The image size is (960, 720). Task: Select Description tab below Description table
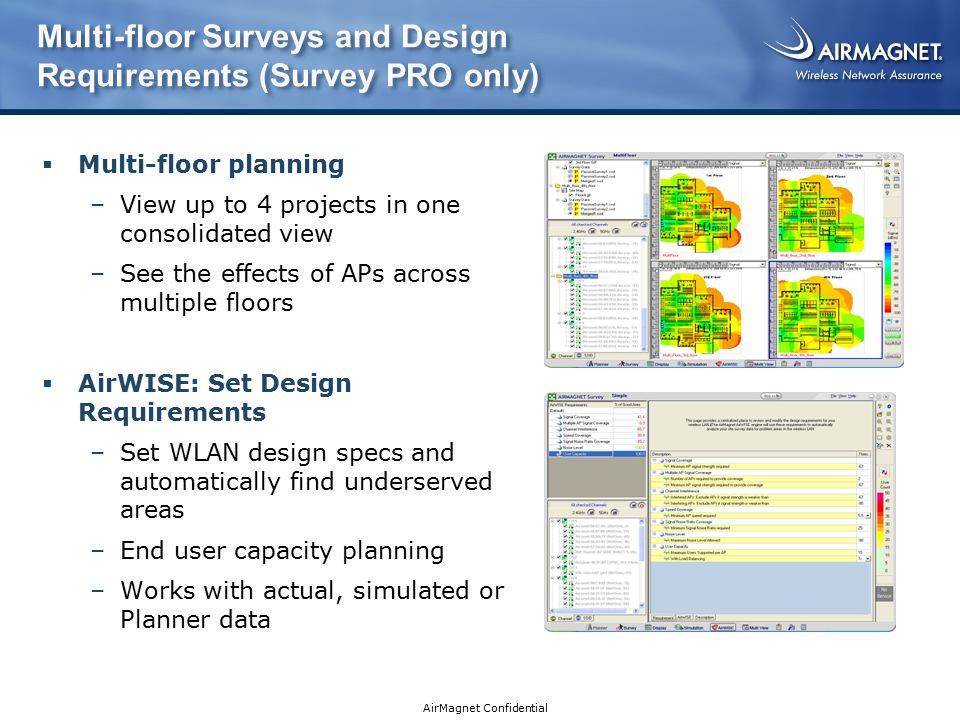705,618
